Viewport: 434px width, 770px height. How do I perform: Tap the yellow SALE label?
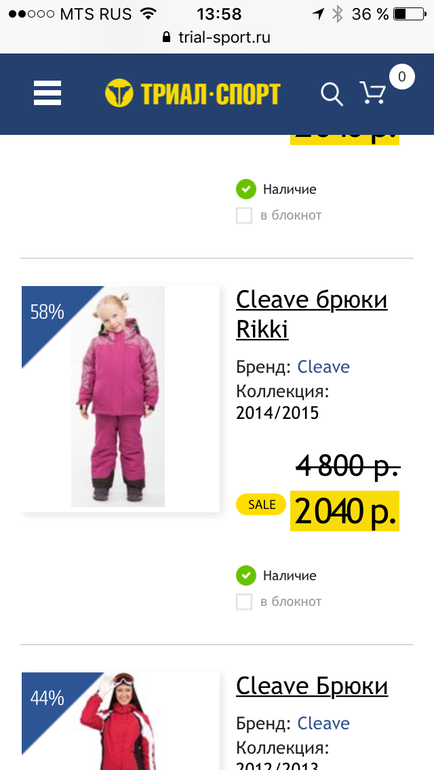click(261, 504)
